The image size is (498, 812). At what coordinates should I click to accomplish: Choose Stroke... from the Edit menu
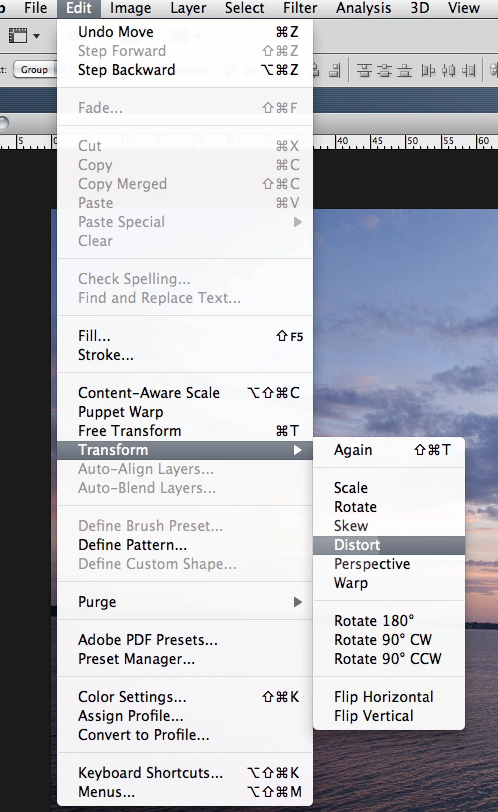pyautogui.click(x=185, y=355)
